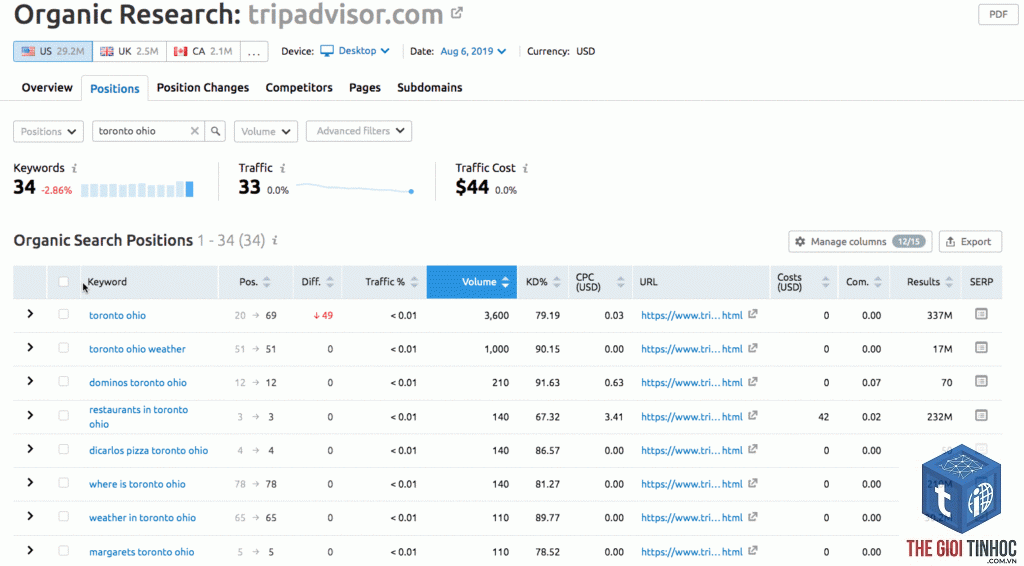Open the Volume filter dropdown
Viewport: 1024px width, 566px height.
(266, 131)
